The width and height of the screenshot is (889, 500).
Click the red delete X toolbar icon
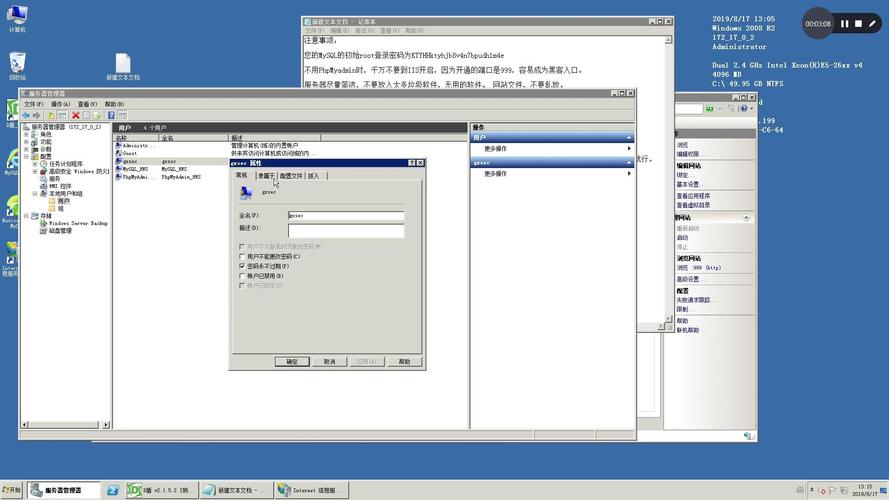coord(75,115)
